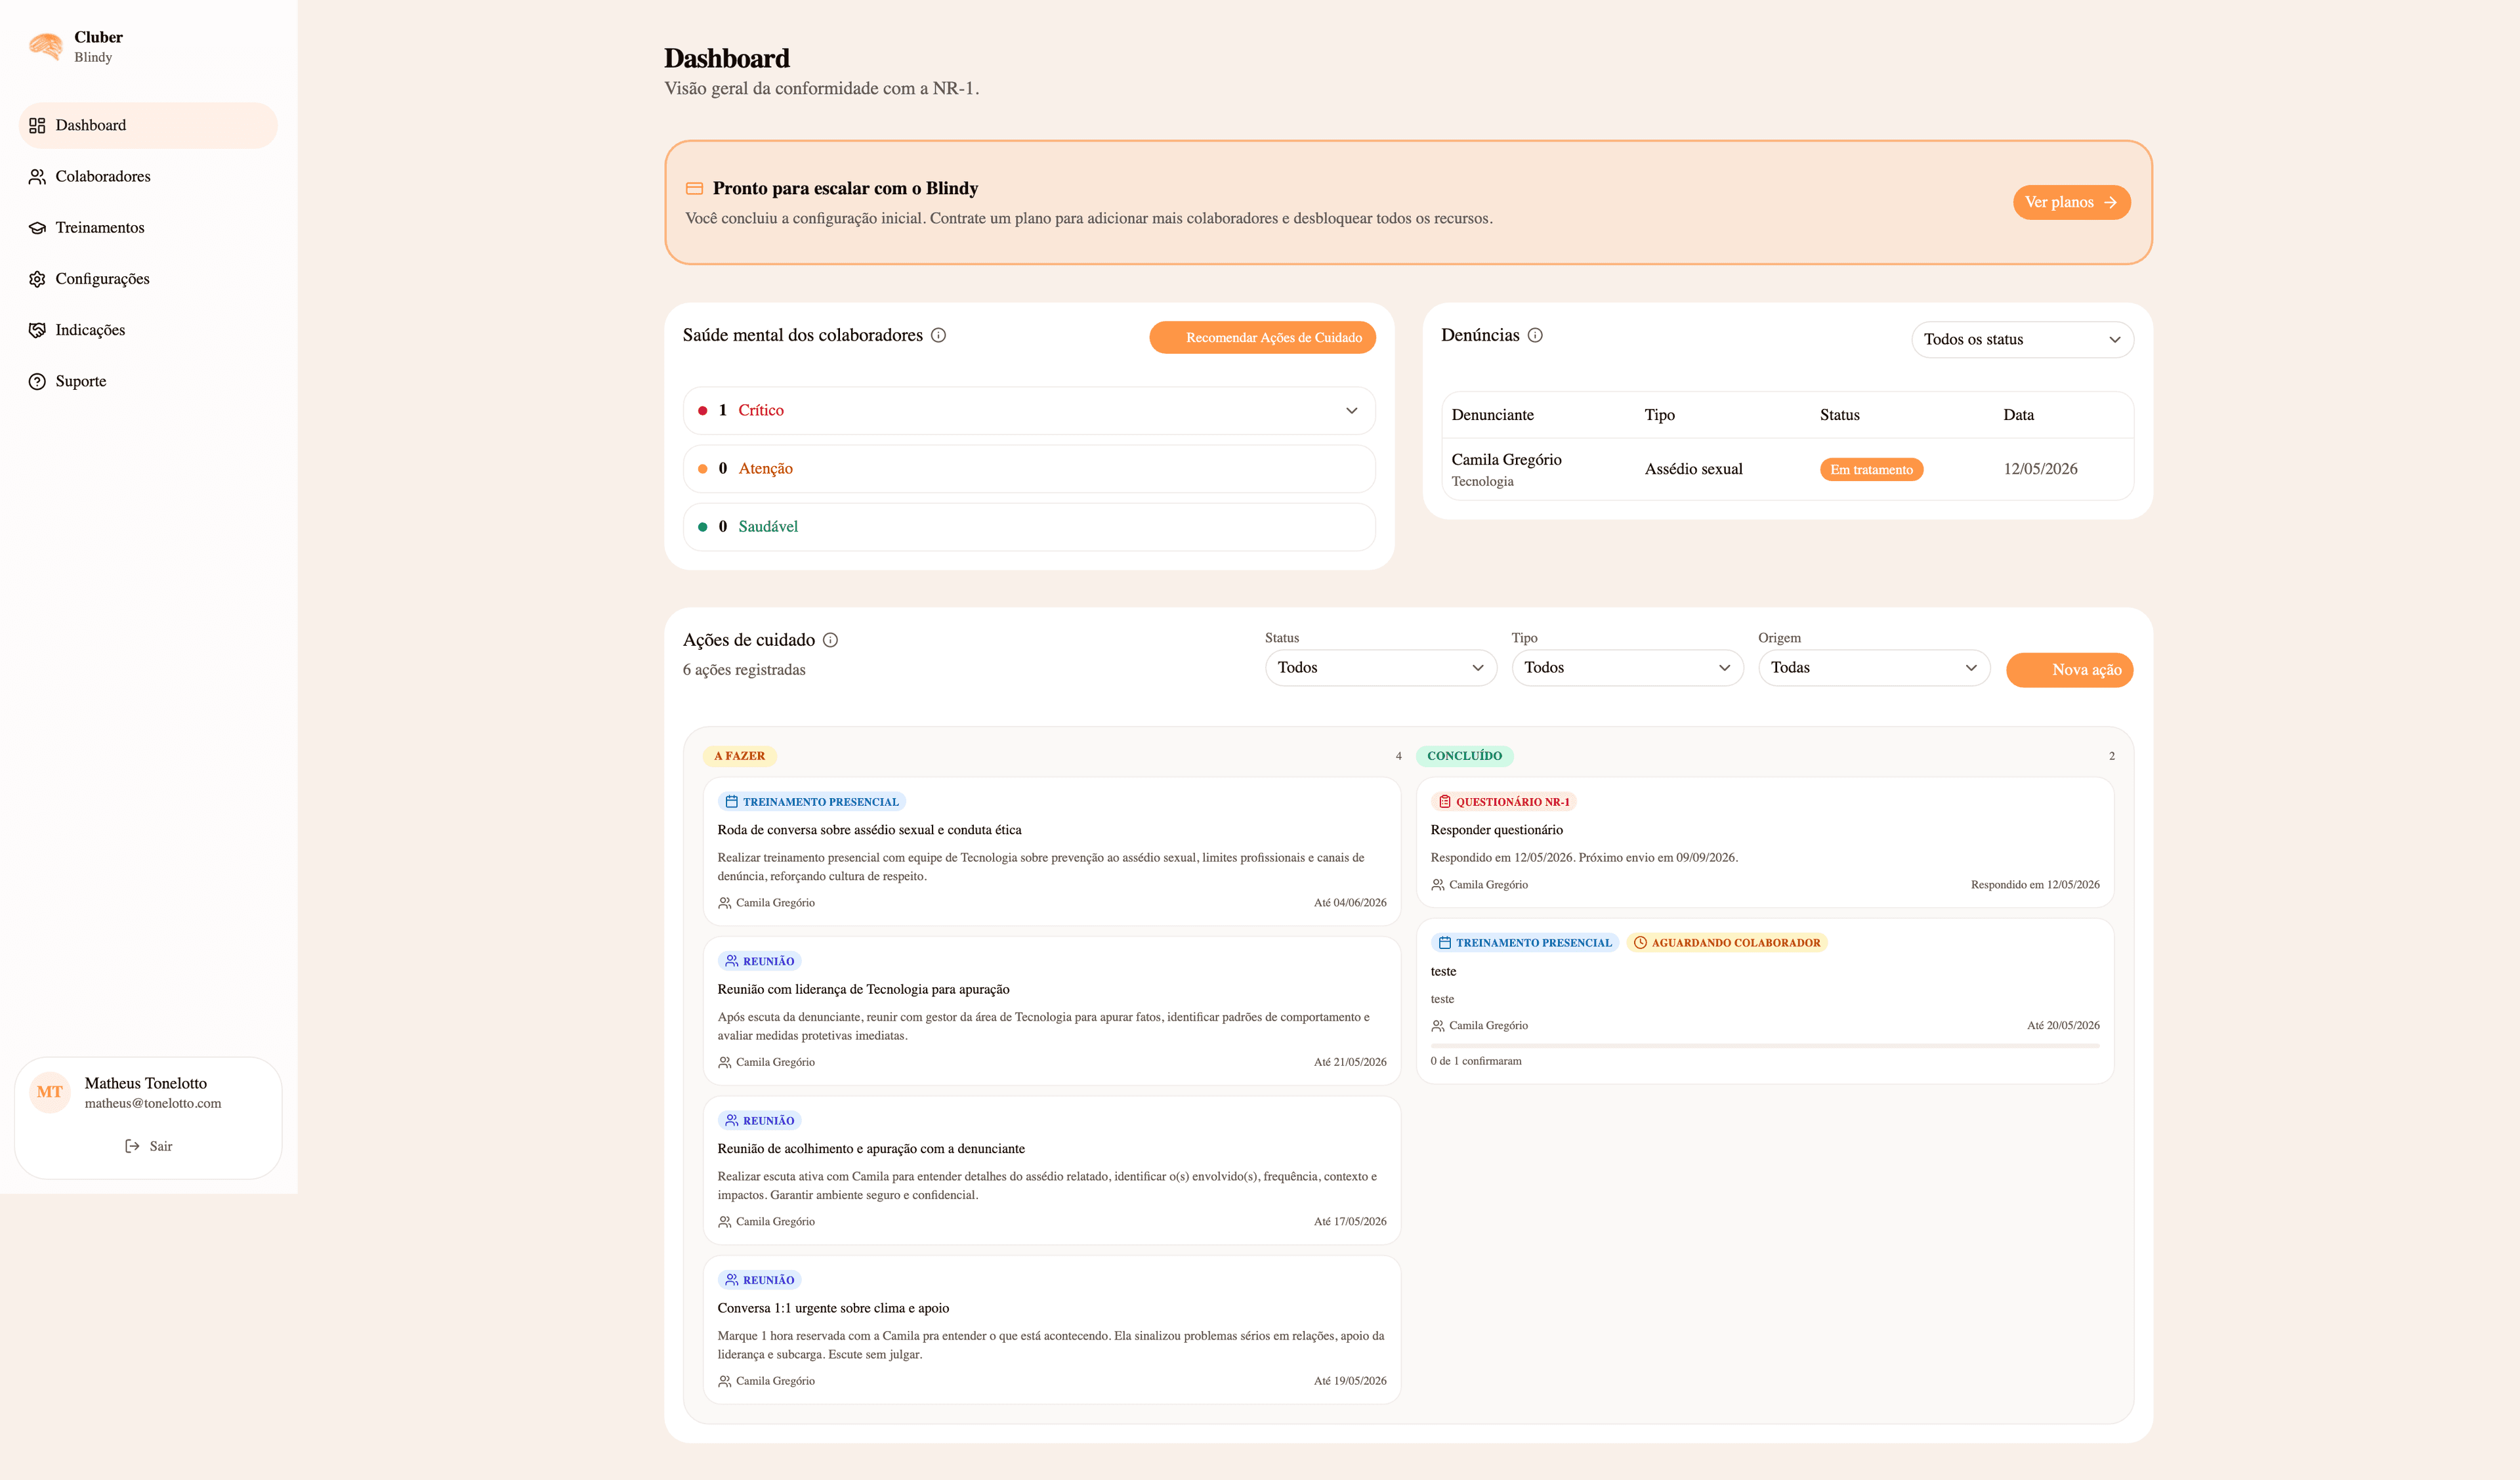Click clipboard icon on Questionário NR-1 tag

1444,802
